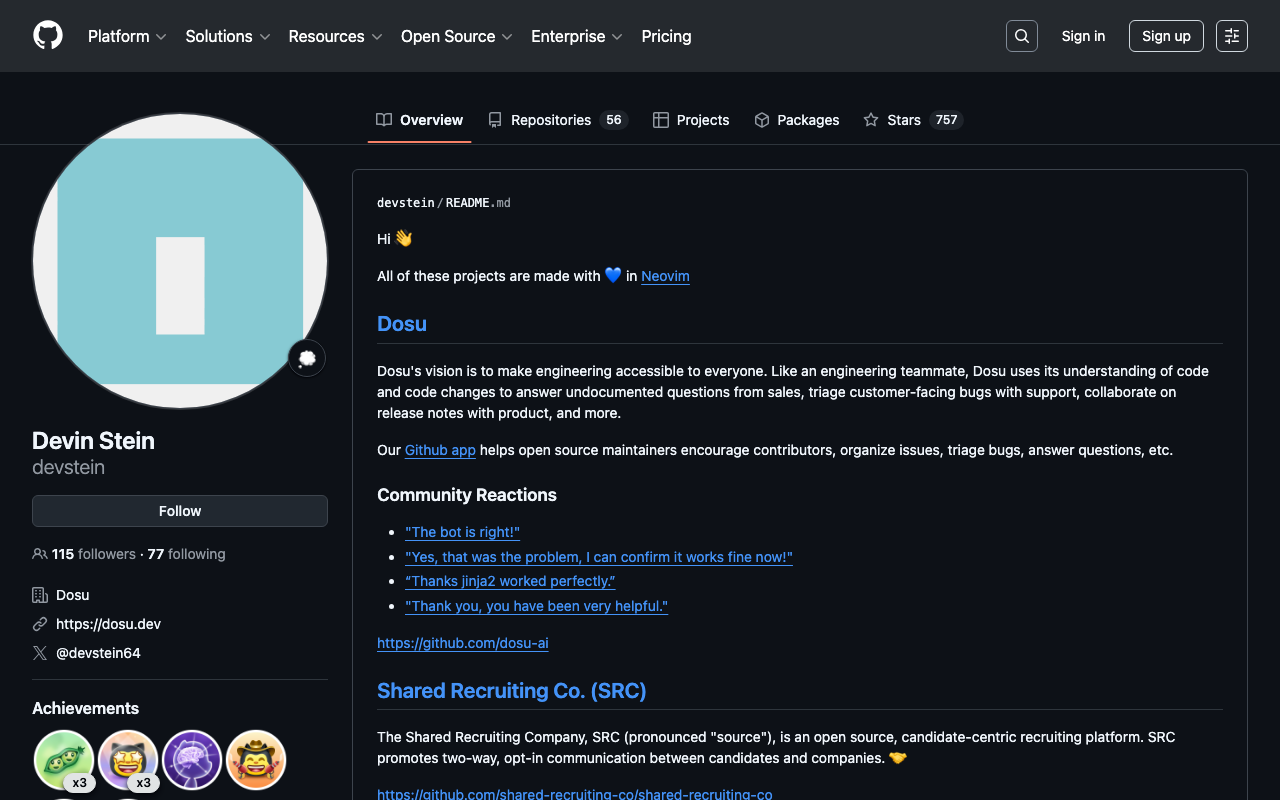Open the "Yes, that was the problem" link

pyautogui.click(x=599, y=557)
